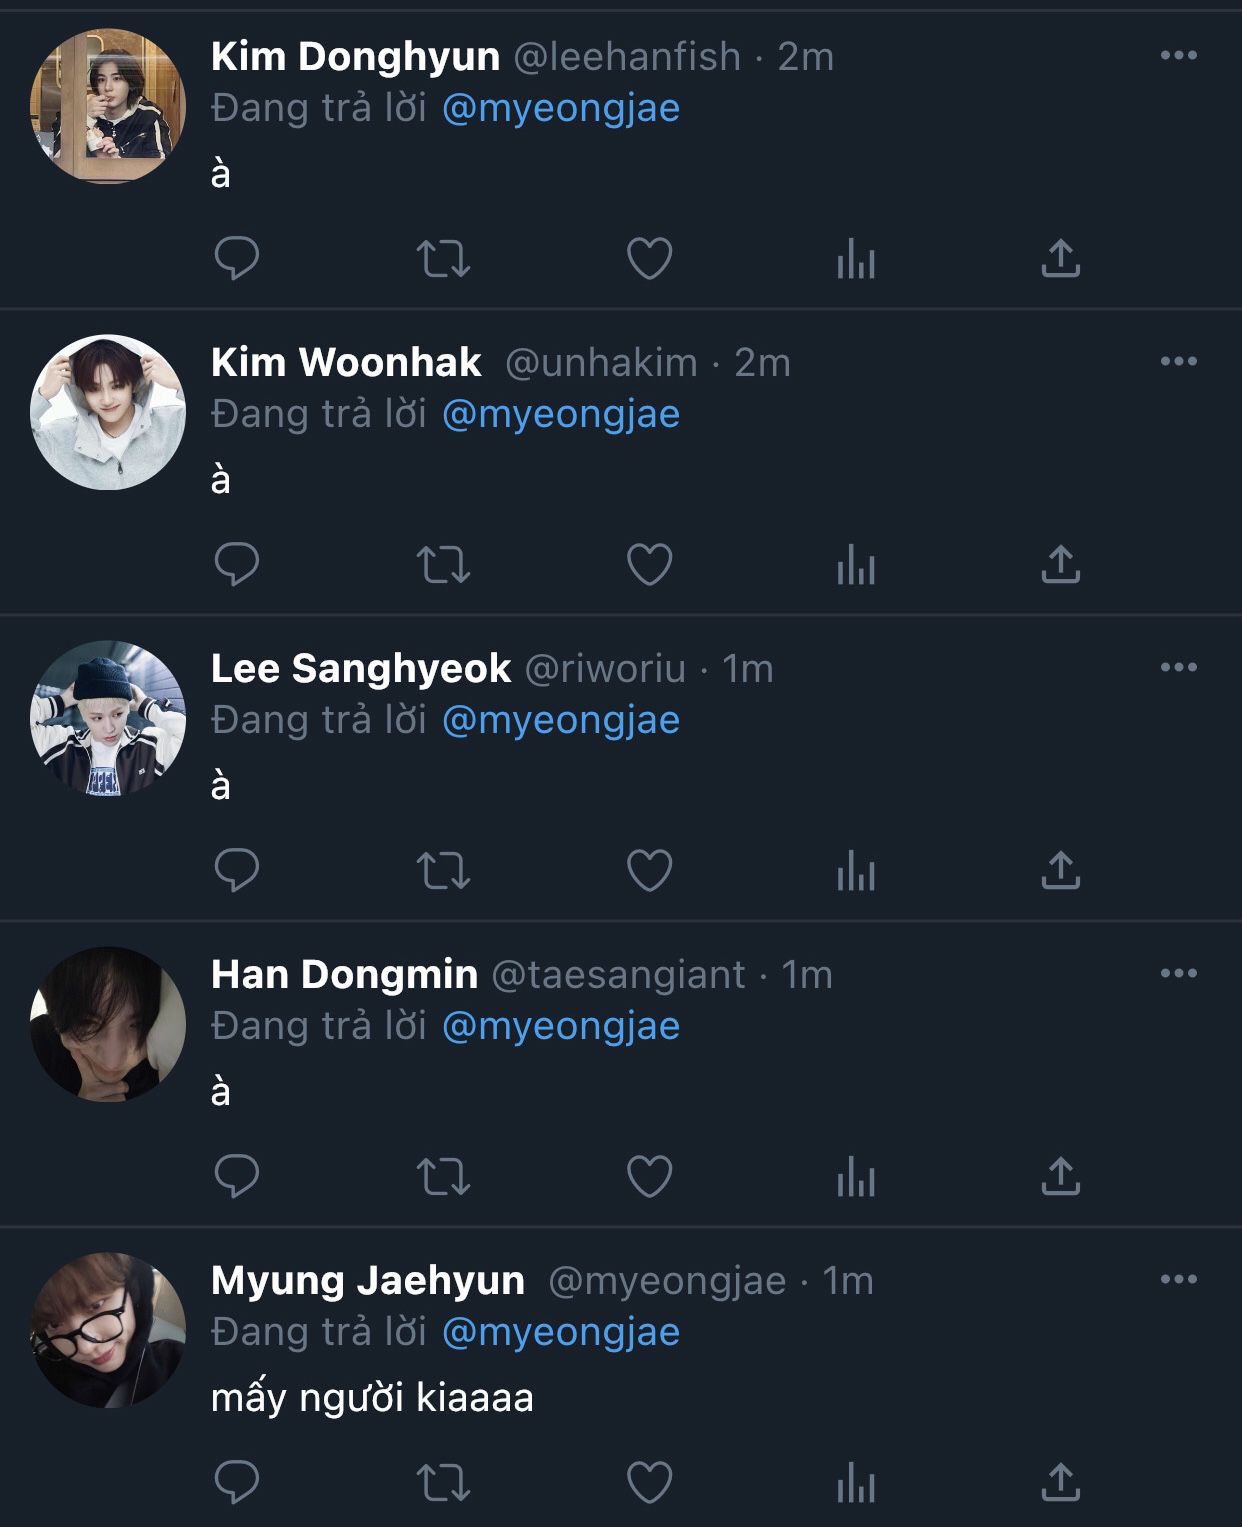Viewport: 1242px width, 1527px height.
Task: Share Myung Jaehyun's tweet
Action: tap(1060, 1482)
